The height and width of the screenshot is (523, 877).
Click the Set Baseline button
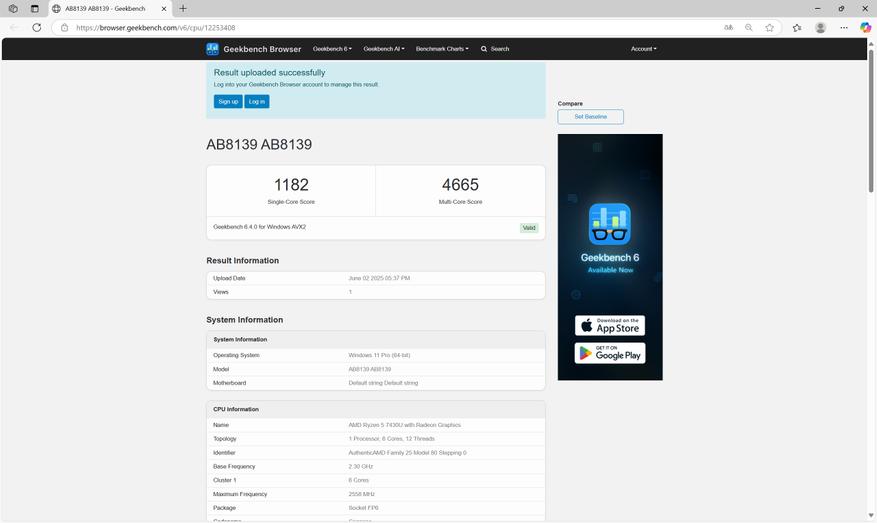(x=591, y=117)
